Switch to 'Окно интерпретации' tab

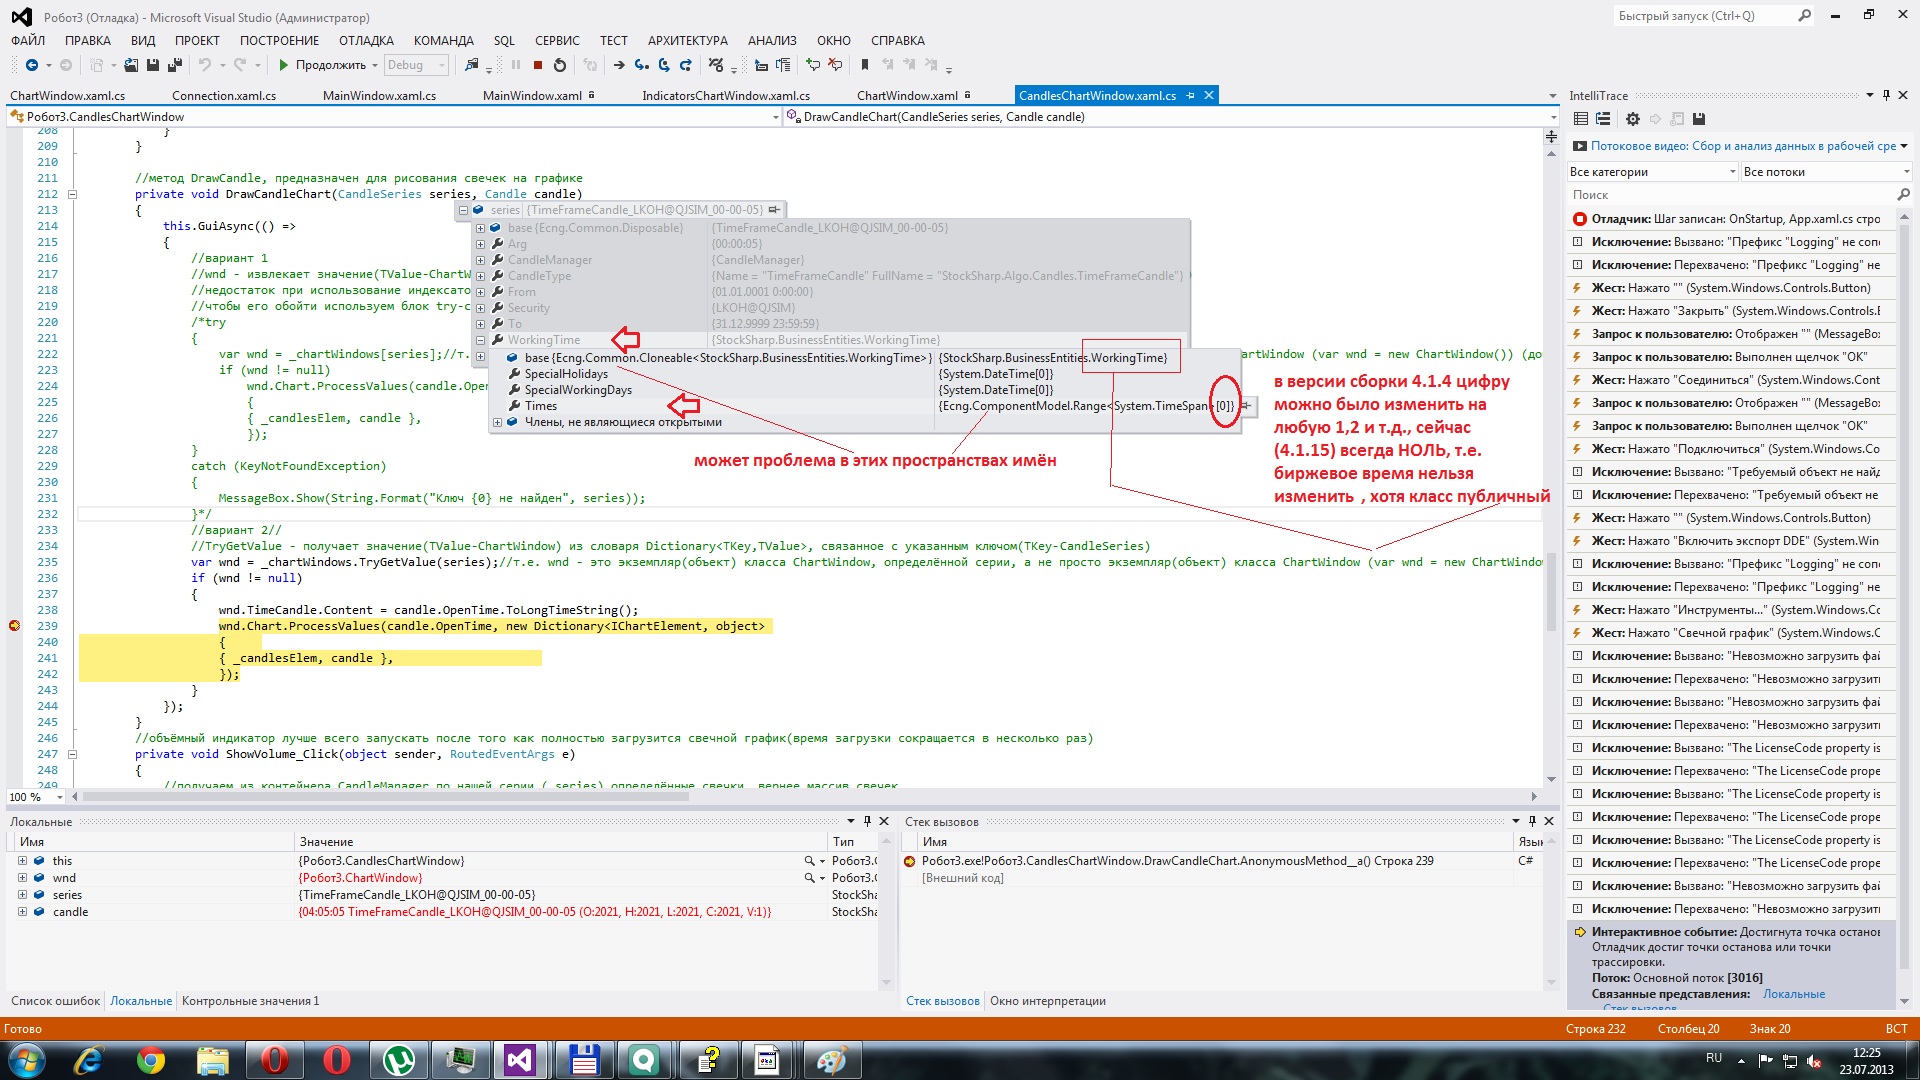tap(1047, 1001)
